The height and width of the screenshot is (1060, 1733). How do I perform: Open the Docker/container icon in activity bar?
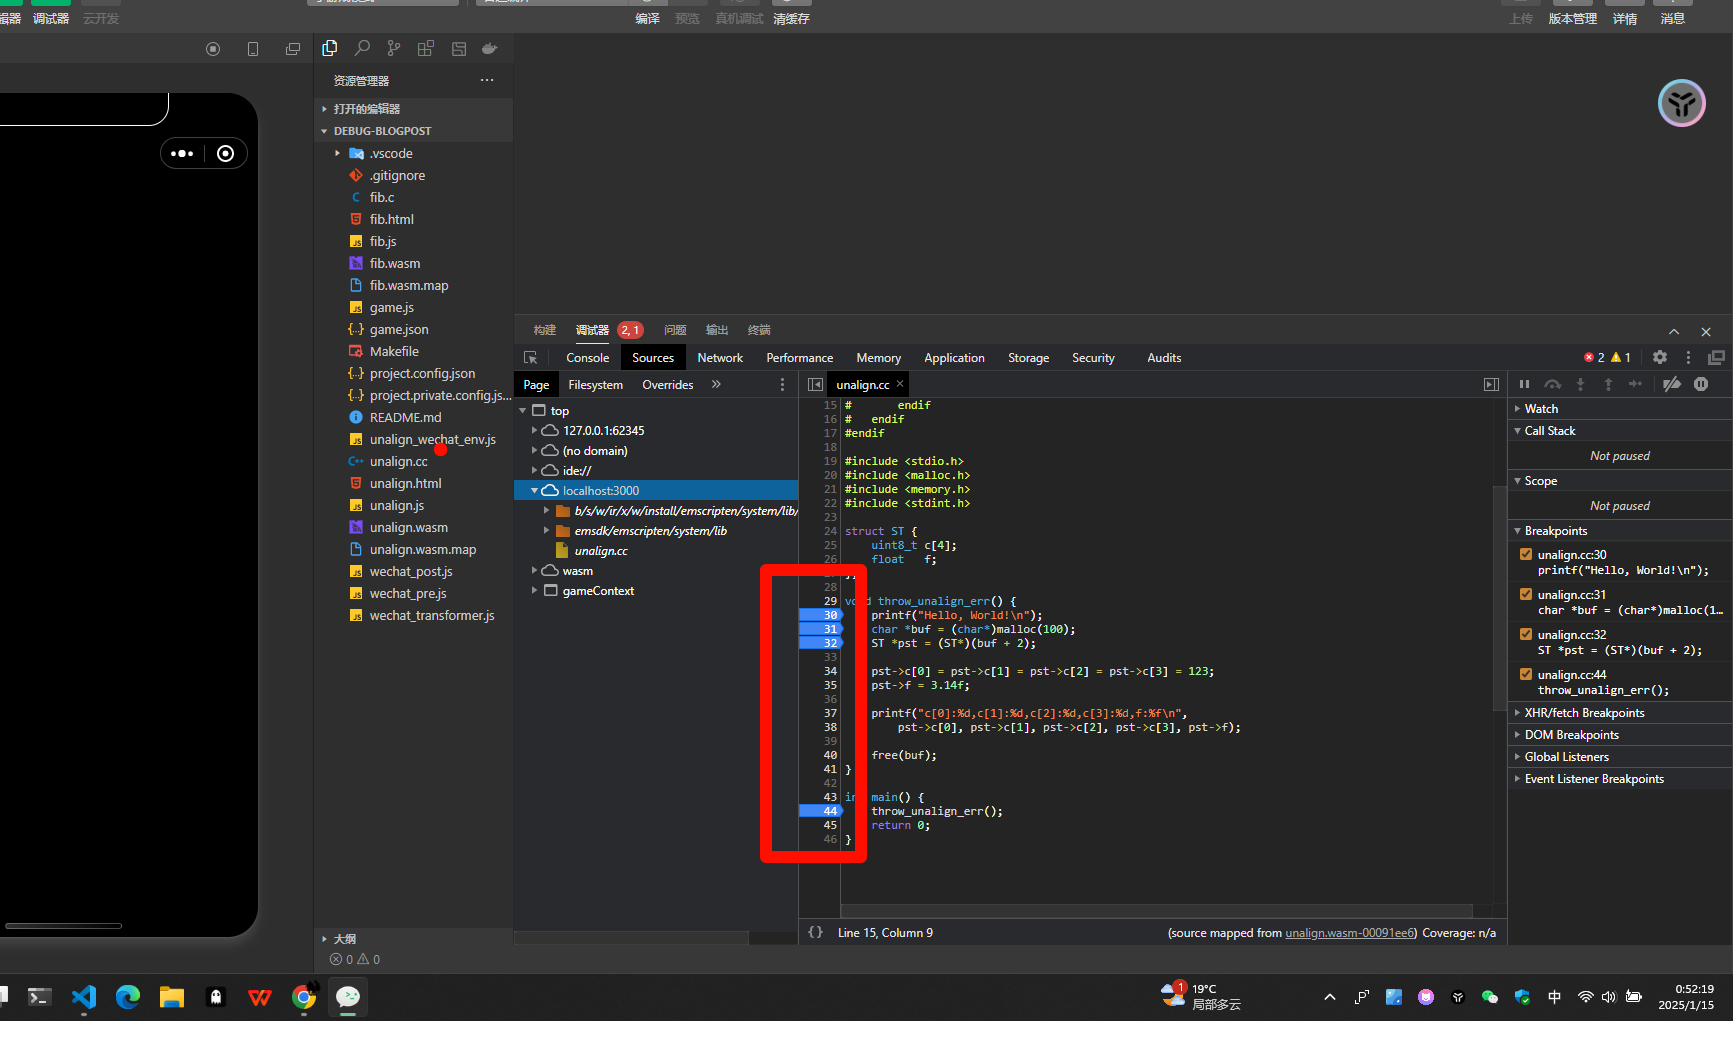(x=489, y=48)
